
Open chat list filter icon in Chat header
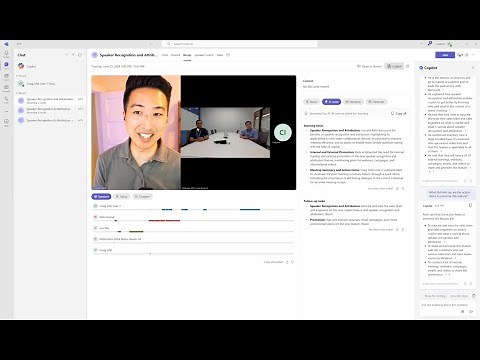(x=73, y=55)
